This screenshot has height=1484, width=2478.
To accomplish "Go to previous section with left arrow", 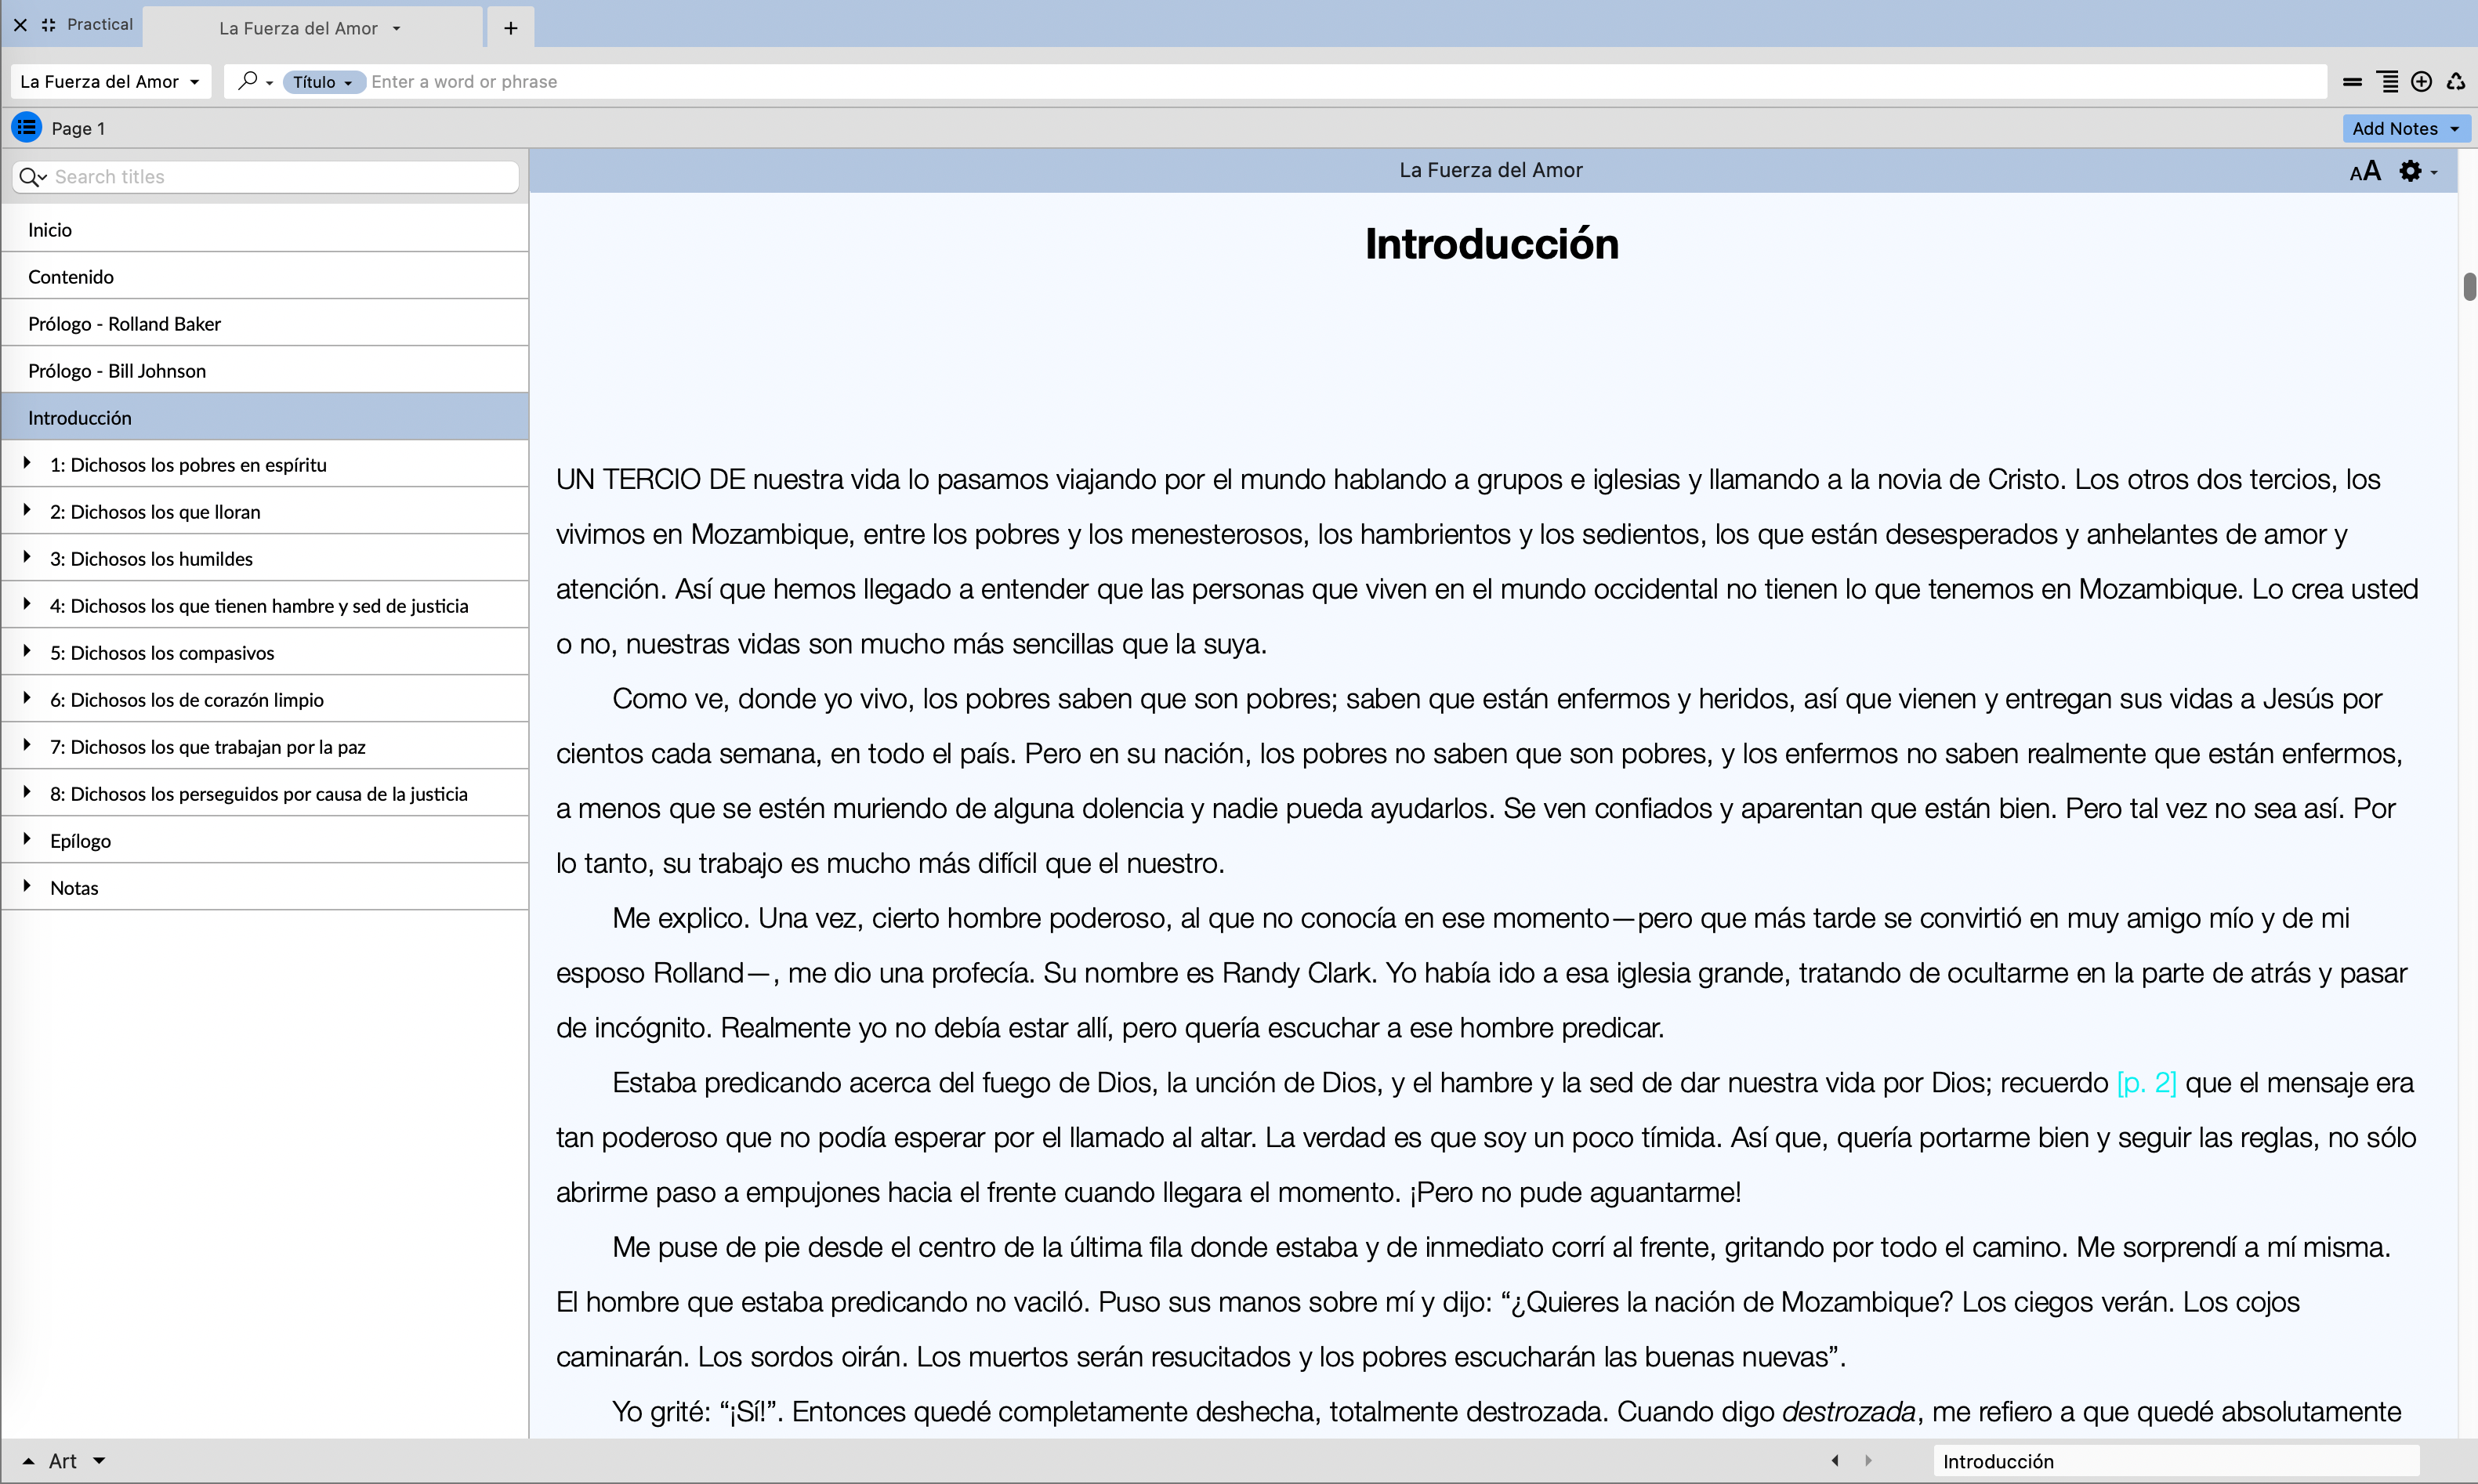I will coord(1835,1460).
